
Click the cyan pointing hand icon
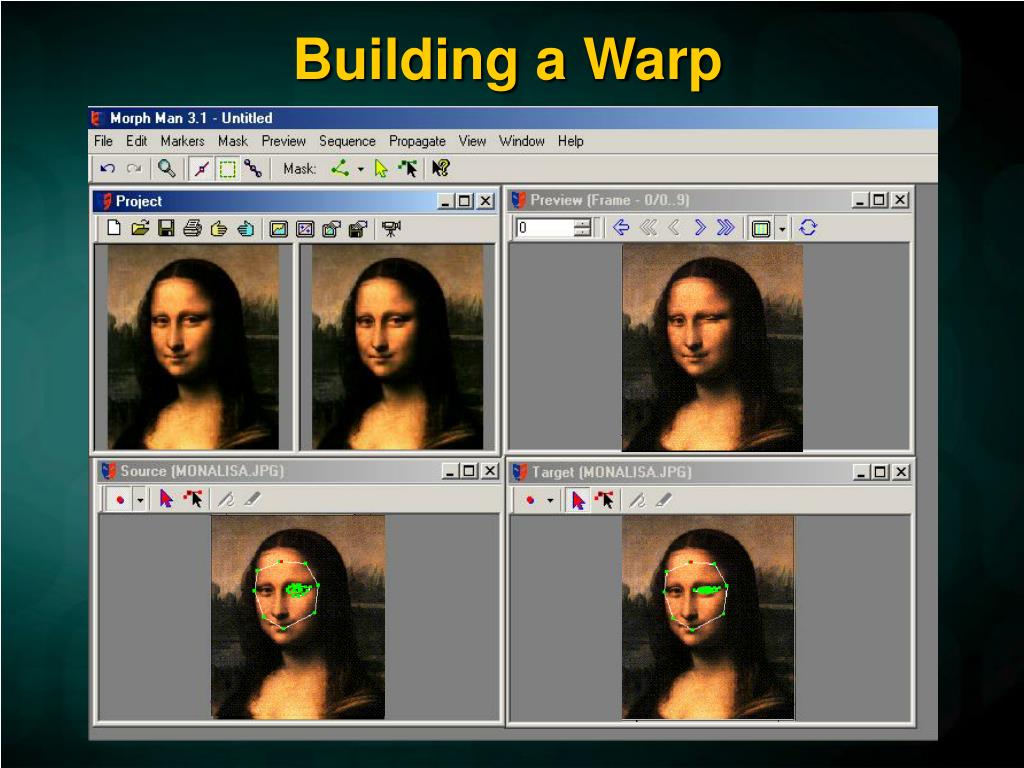(246, 229)
